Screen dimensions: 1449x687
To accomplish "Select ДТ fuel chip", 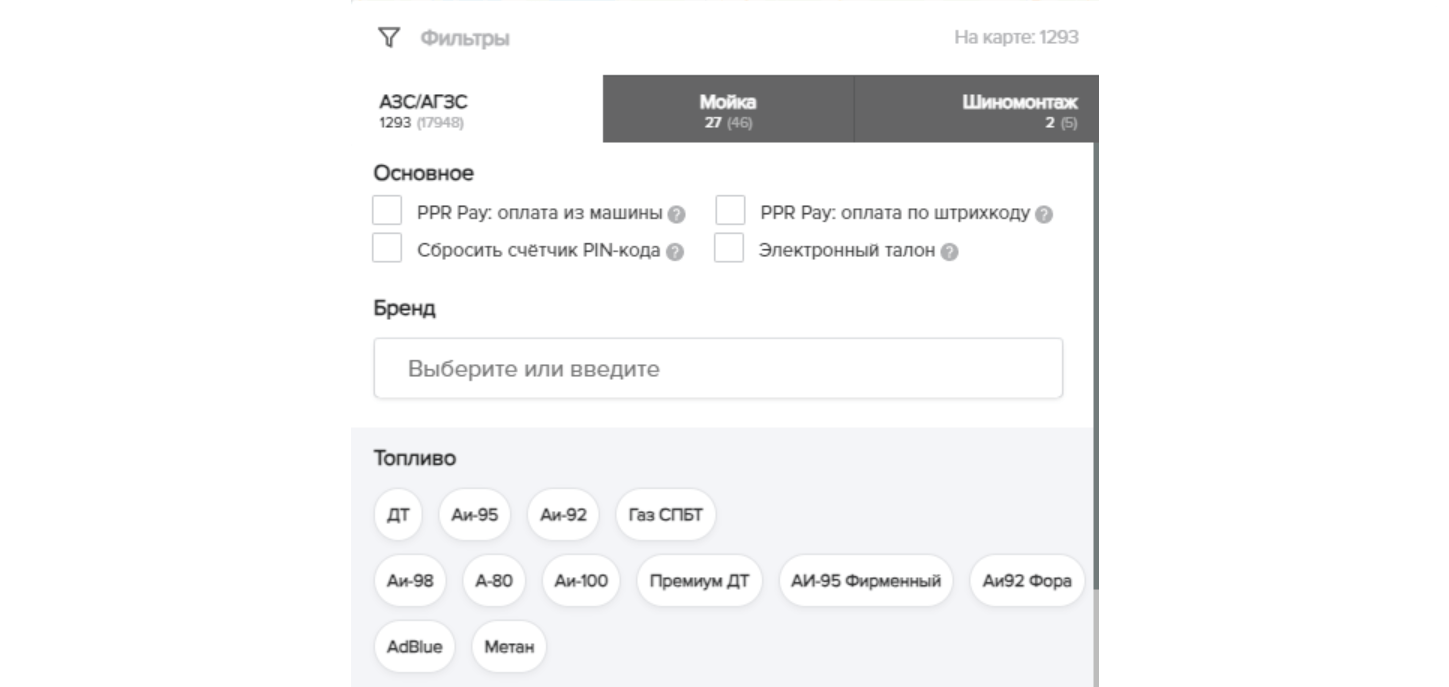I will point(398,515).
